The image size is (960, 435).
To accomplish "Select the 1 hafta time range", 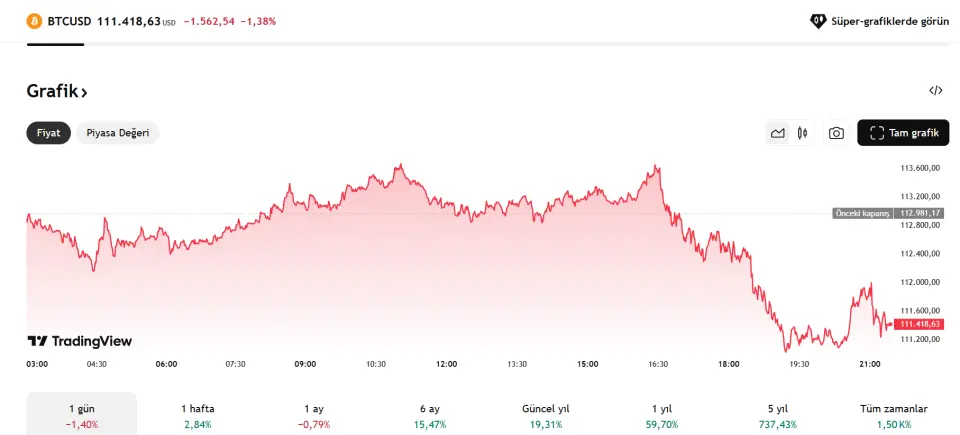I will point(198,415).
